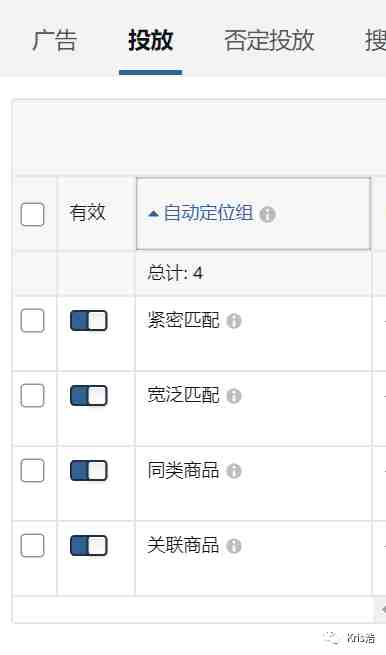
Task: Select the 投放 tab
Action: [x=150, y=40]
